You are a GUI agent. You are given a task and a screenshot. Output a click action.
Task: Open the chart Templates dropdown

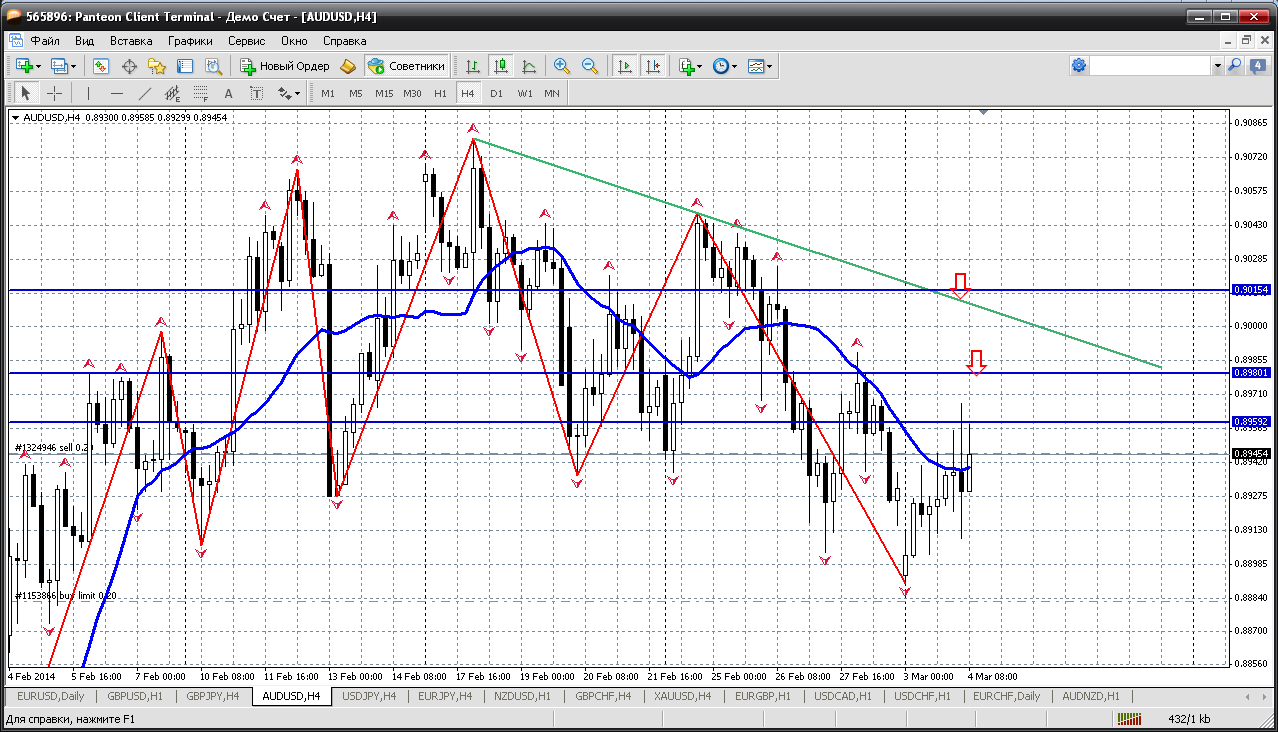tap(760, 66)
